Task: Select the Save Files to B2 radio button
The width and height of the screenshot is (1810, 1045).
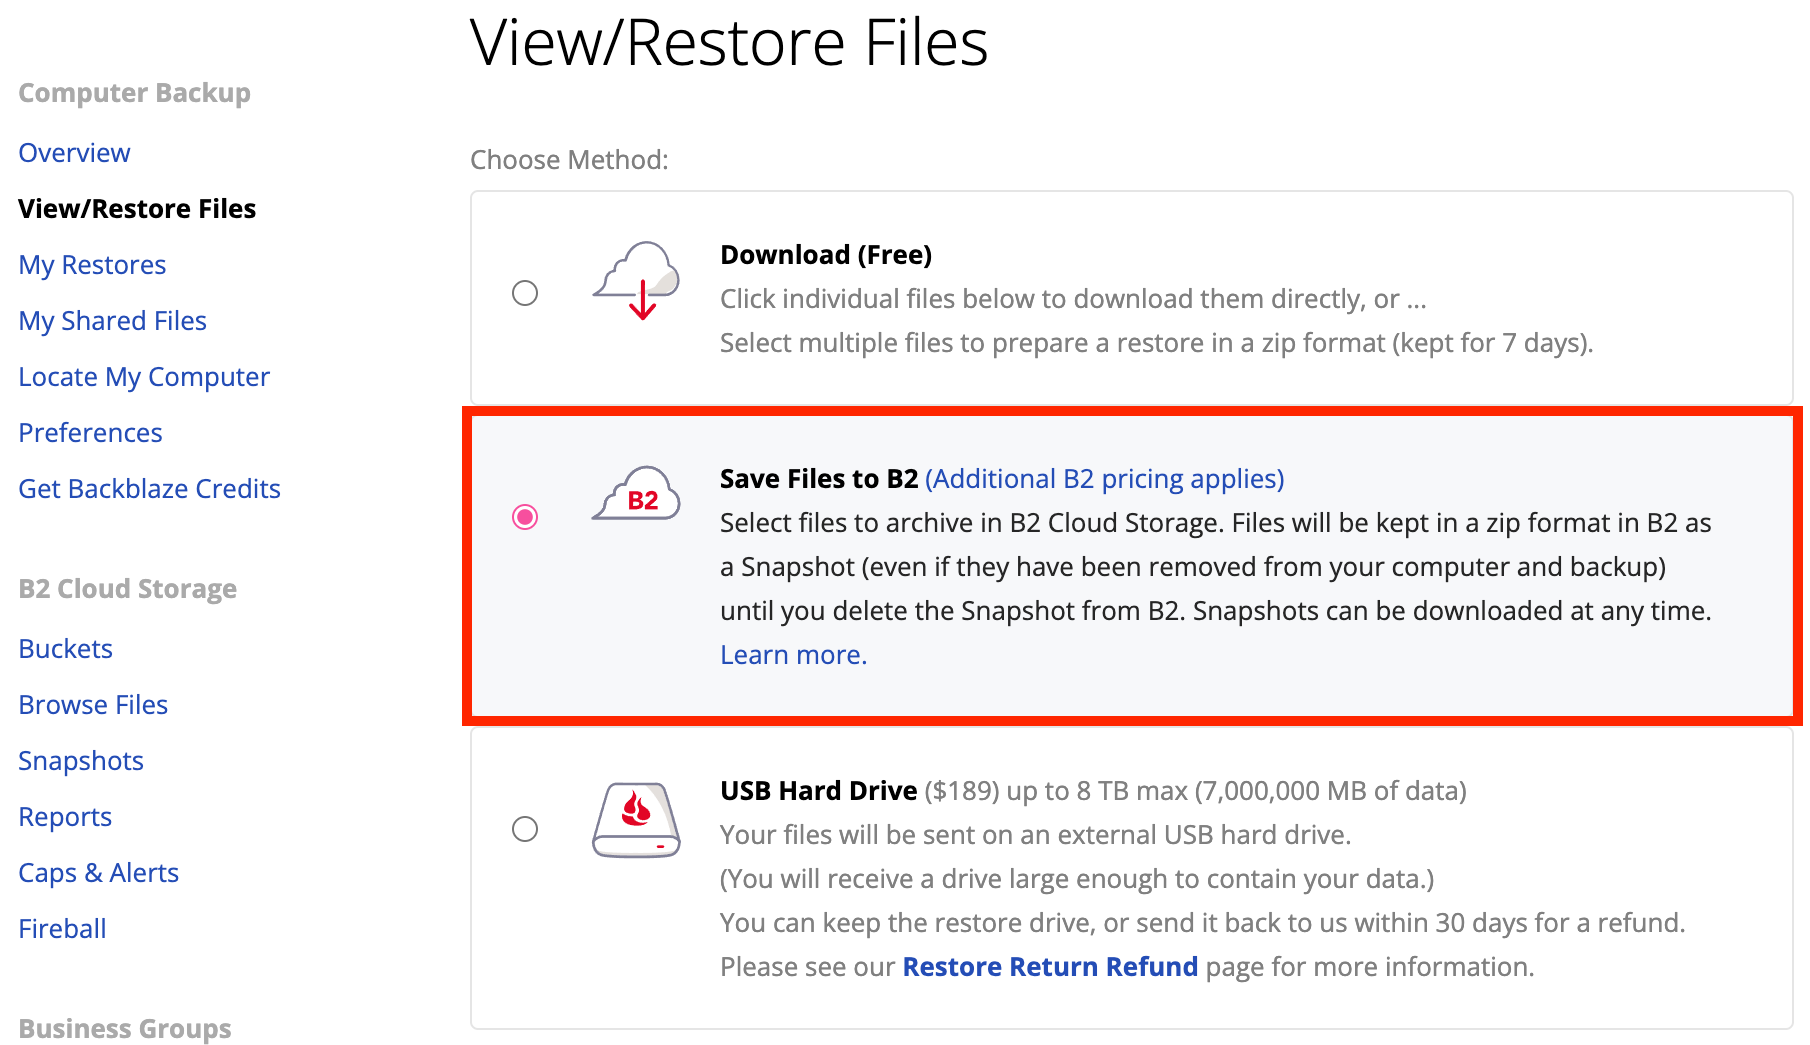Action: click(525, 517)
